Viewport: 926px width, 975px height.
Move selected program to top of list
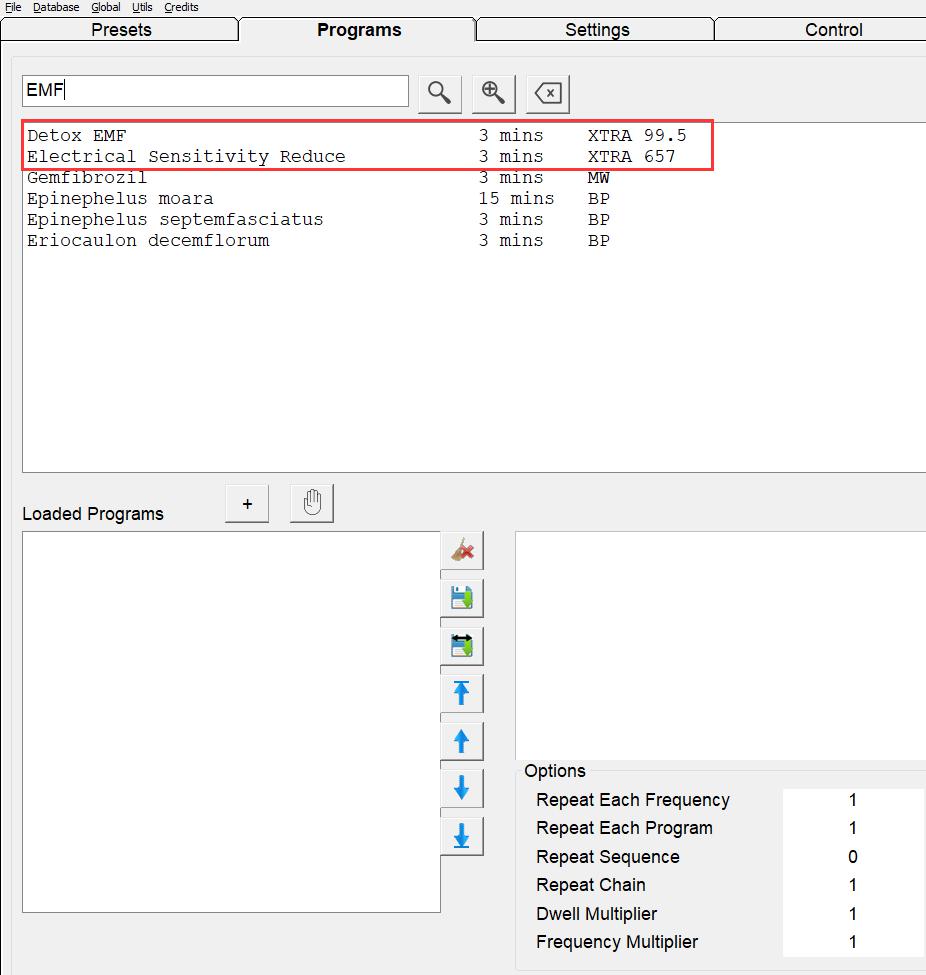(462, 693)
